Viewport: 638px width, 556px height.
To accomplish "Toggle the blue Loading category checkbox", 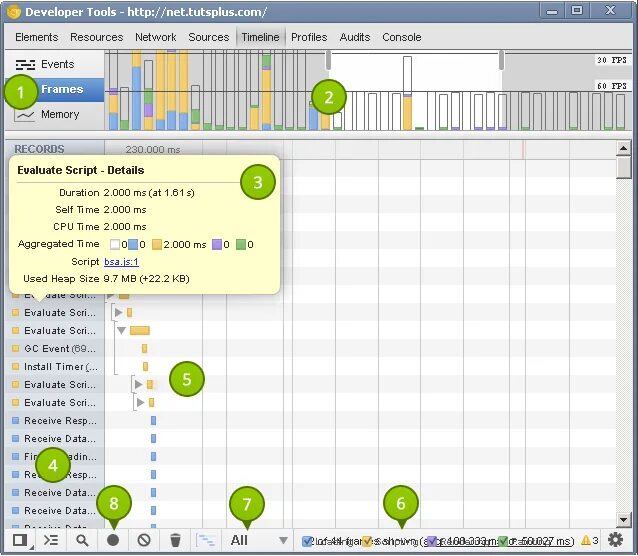I will pos(307,541).
